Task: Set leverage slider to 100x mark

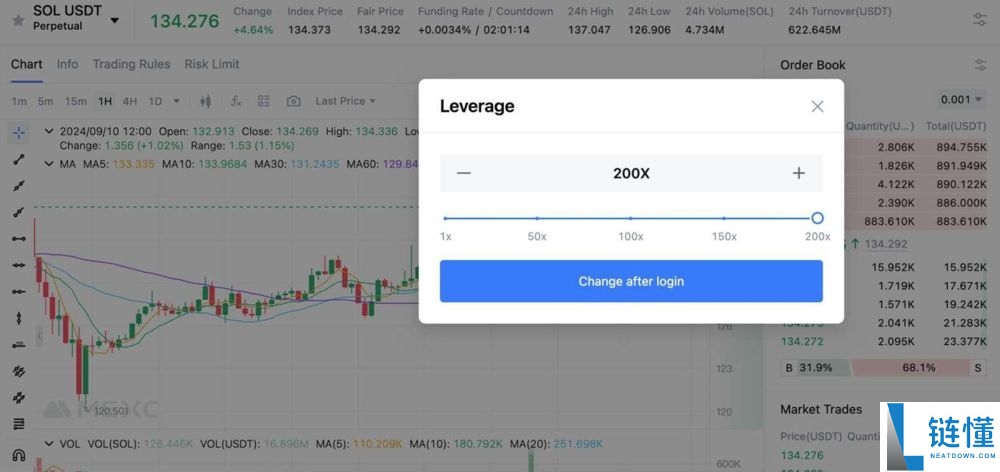Action: pos(631,218)
